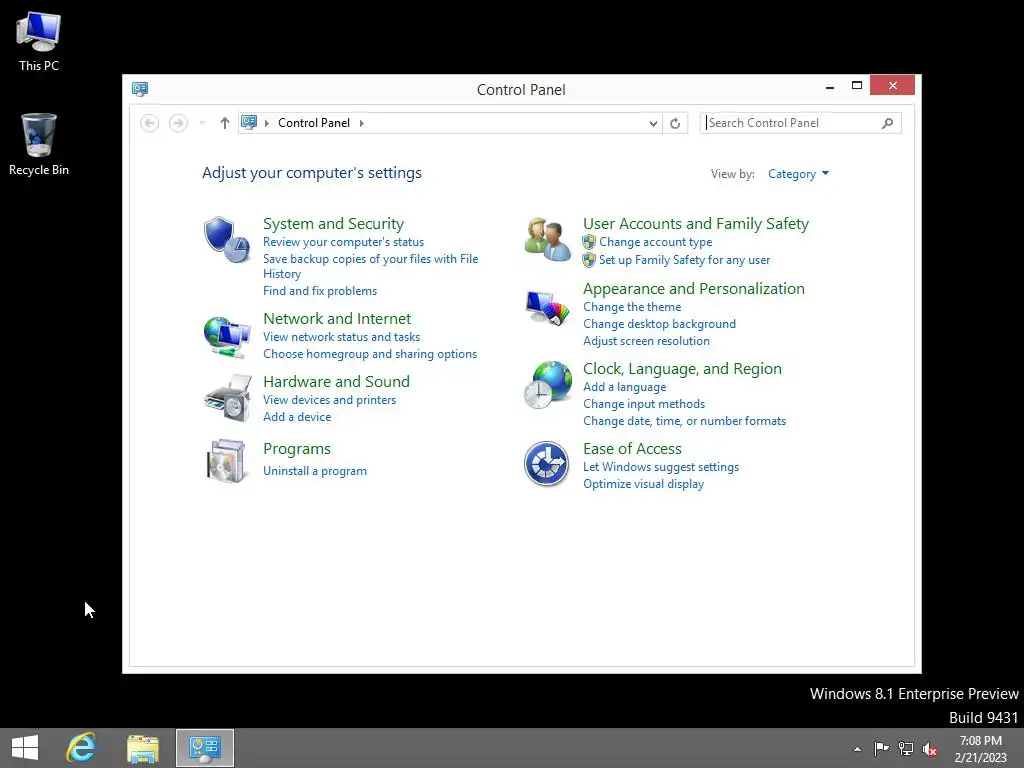Go up one level with Up arrow
Image resolution: width=1024 pixels, height=768 pixels.
click(x=225, y=123)
